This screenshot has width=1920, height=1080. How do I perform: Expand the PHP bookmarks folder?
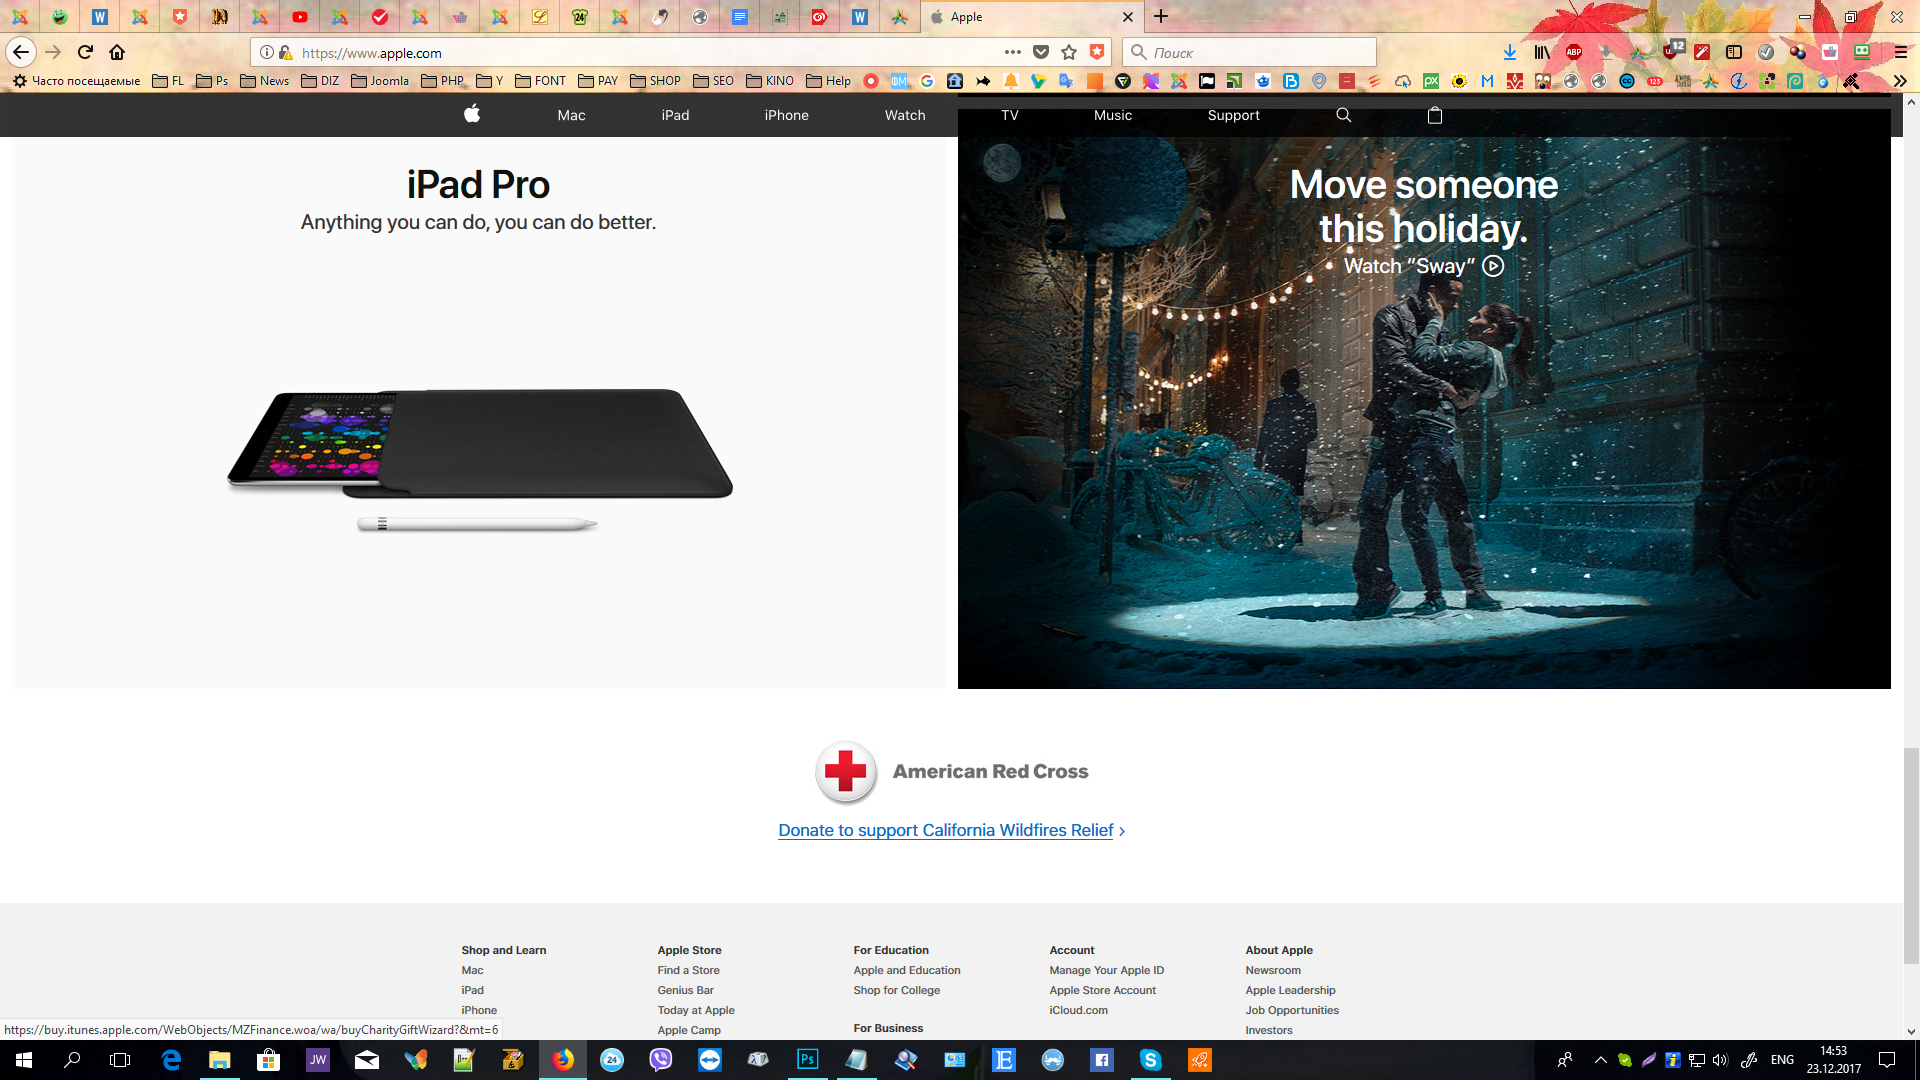click(x=442, y=81)
